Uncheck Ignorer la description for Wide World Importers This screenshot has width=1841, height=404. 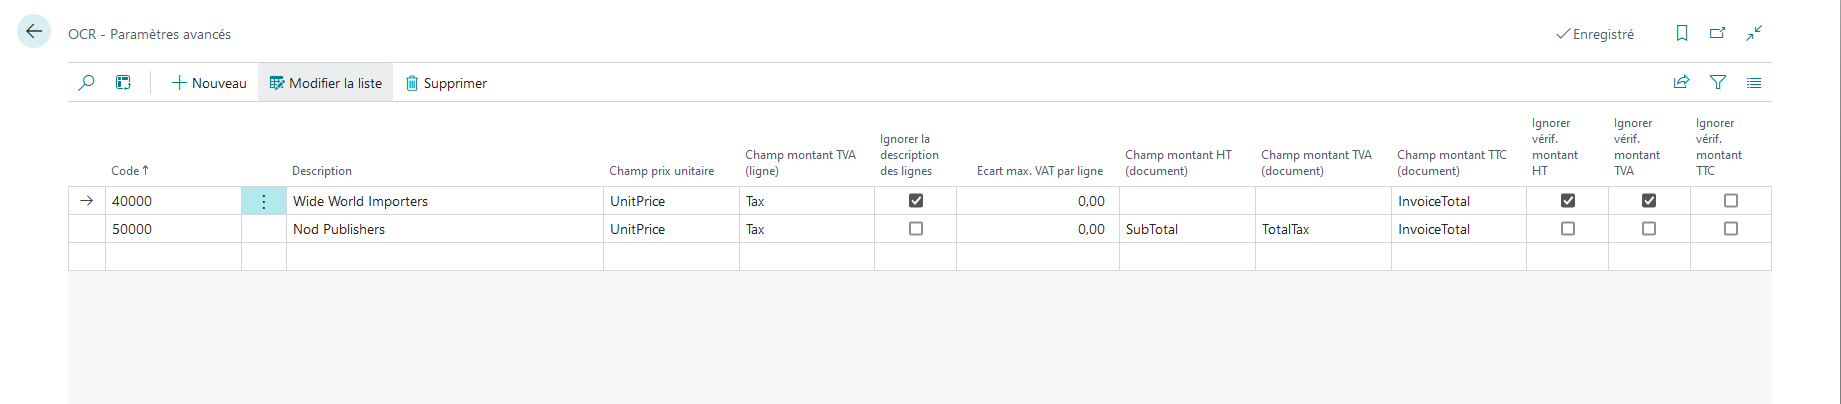pos(916,201)
